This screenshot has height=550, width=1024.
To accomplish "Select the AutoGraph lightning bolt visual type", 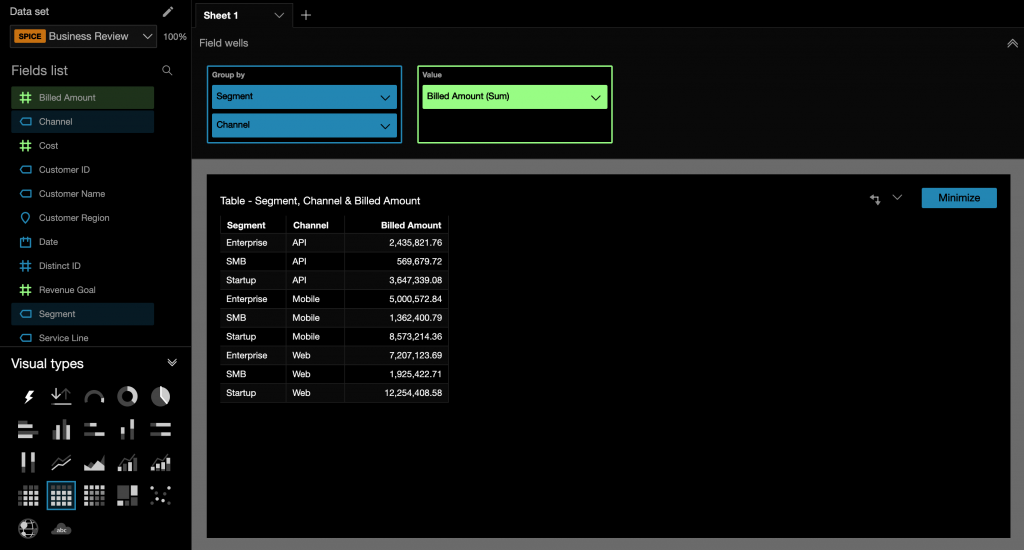I will point(28,397).
